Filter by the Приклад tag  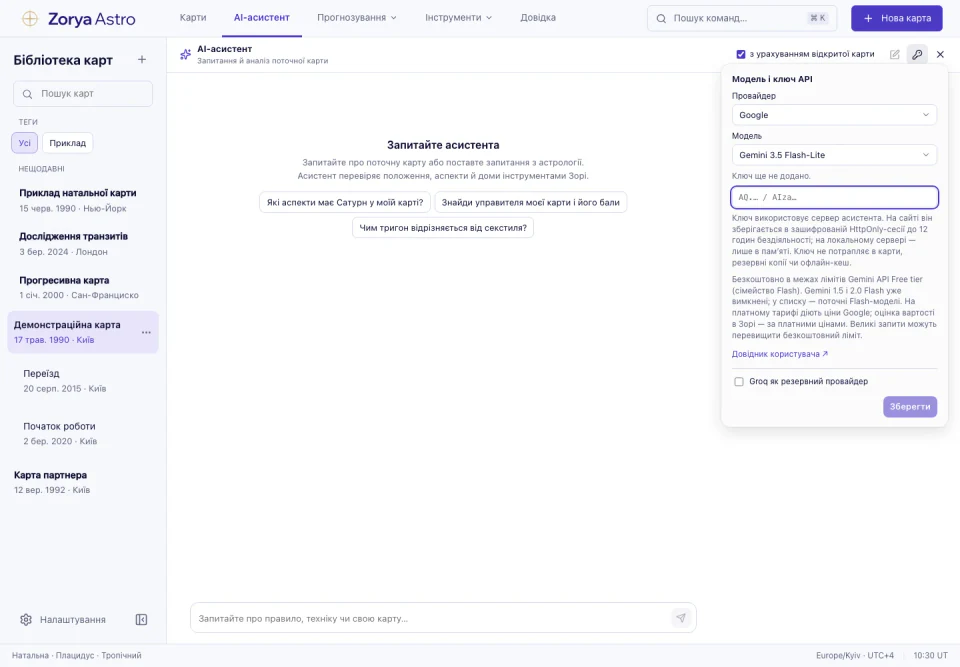pyautogui.click(x=67, y=143)
